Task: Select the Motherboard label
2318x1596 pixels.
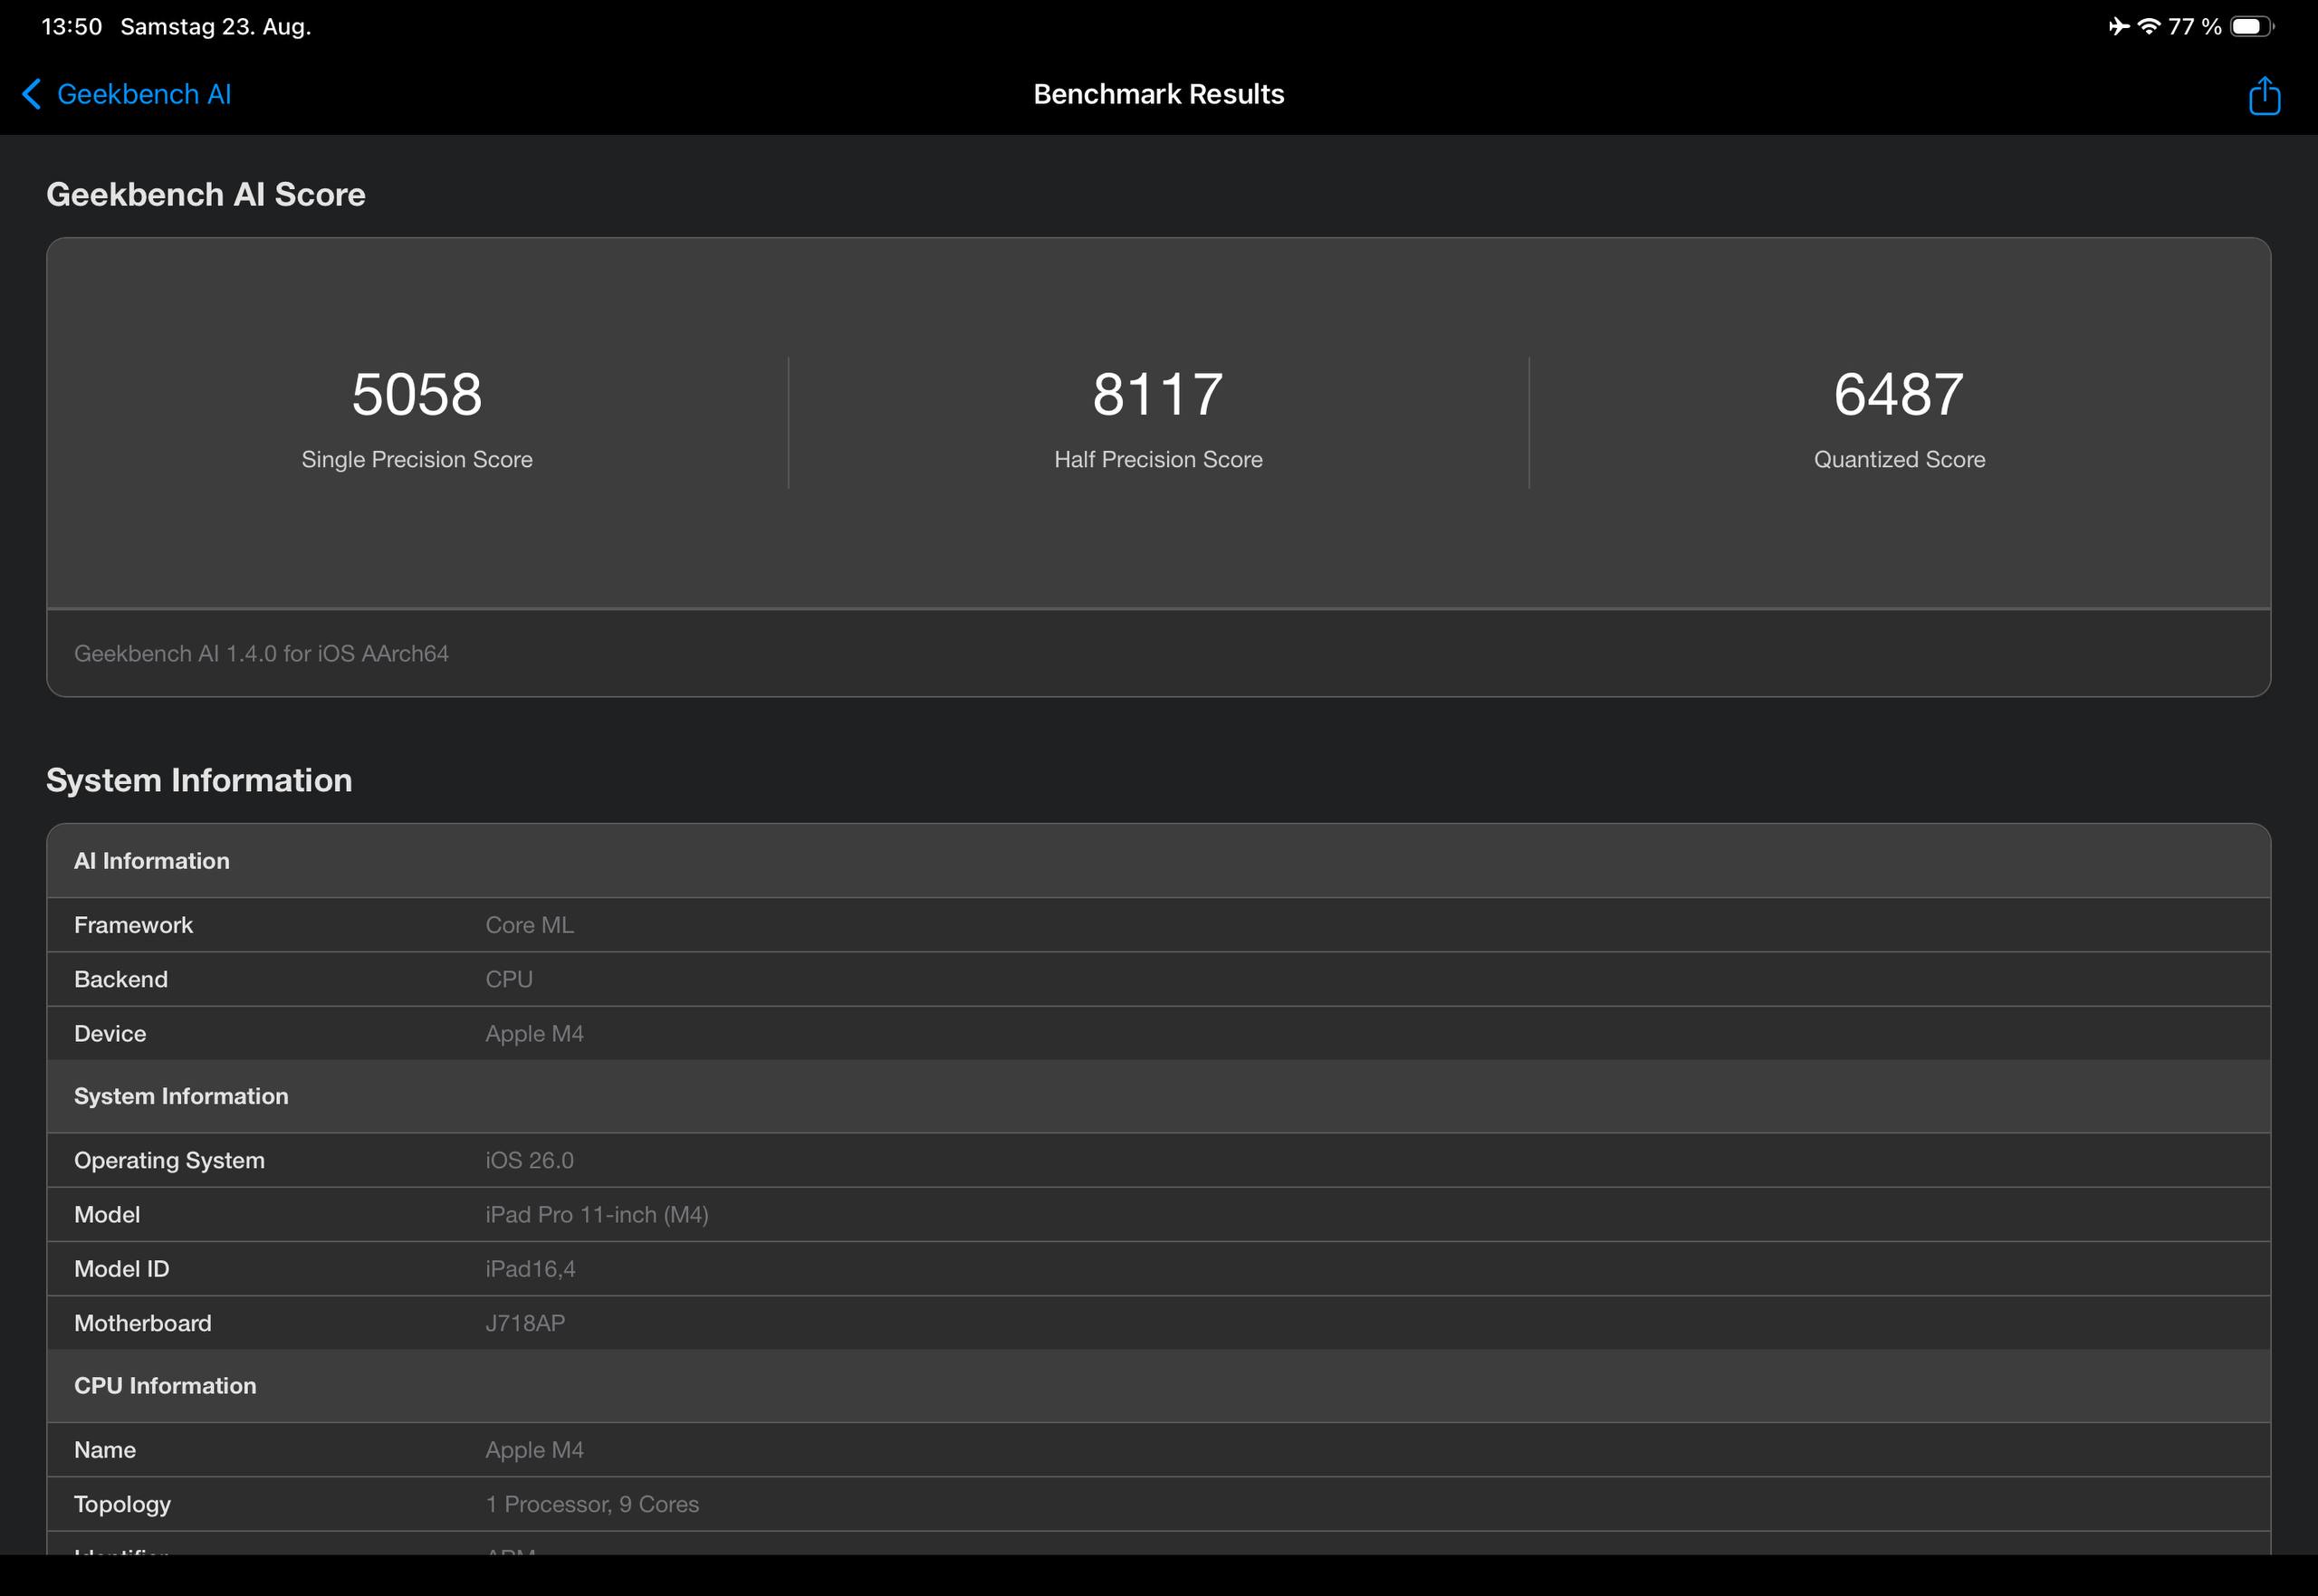Action: point(143,1323)
